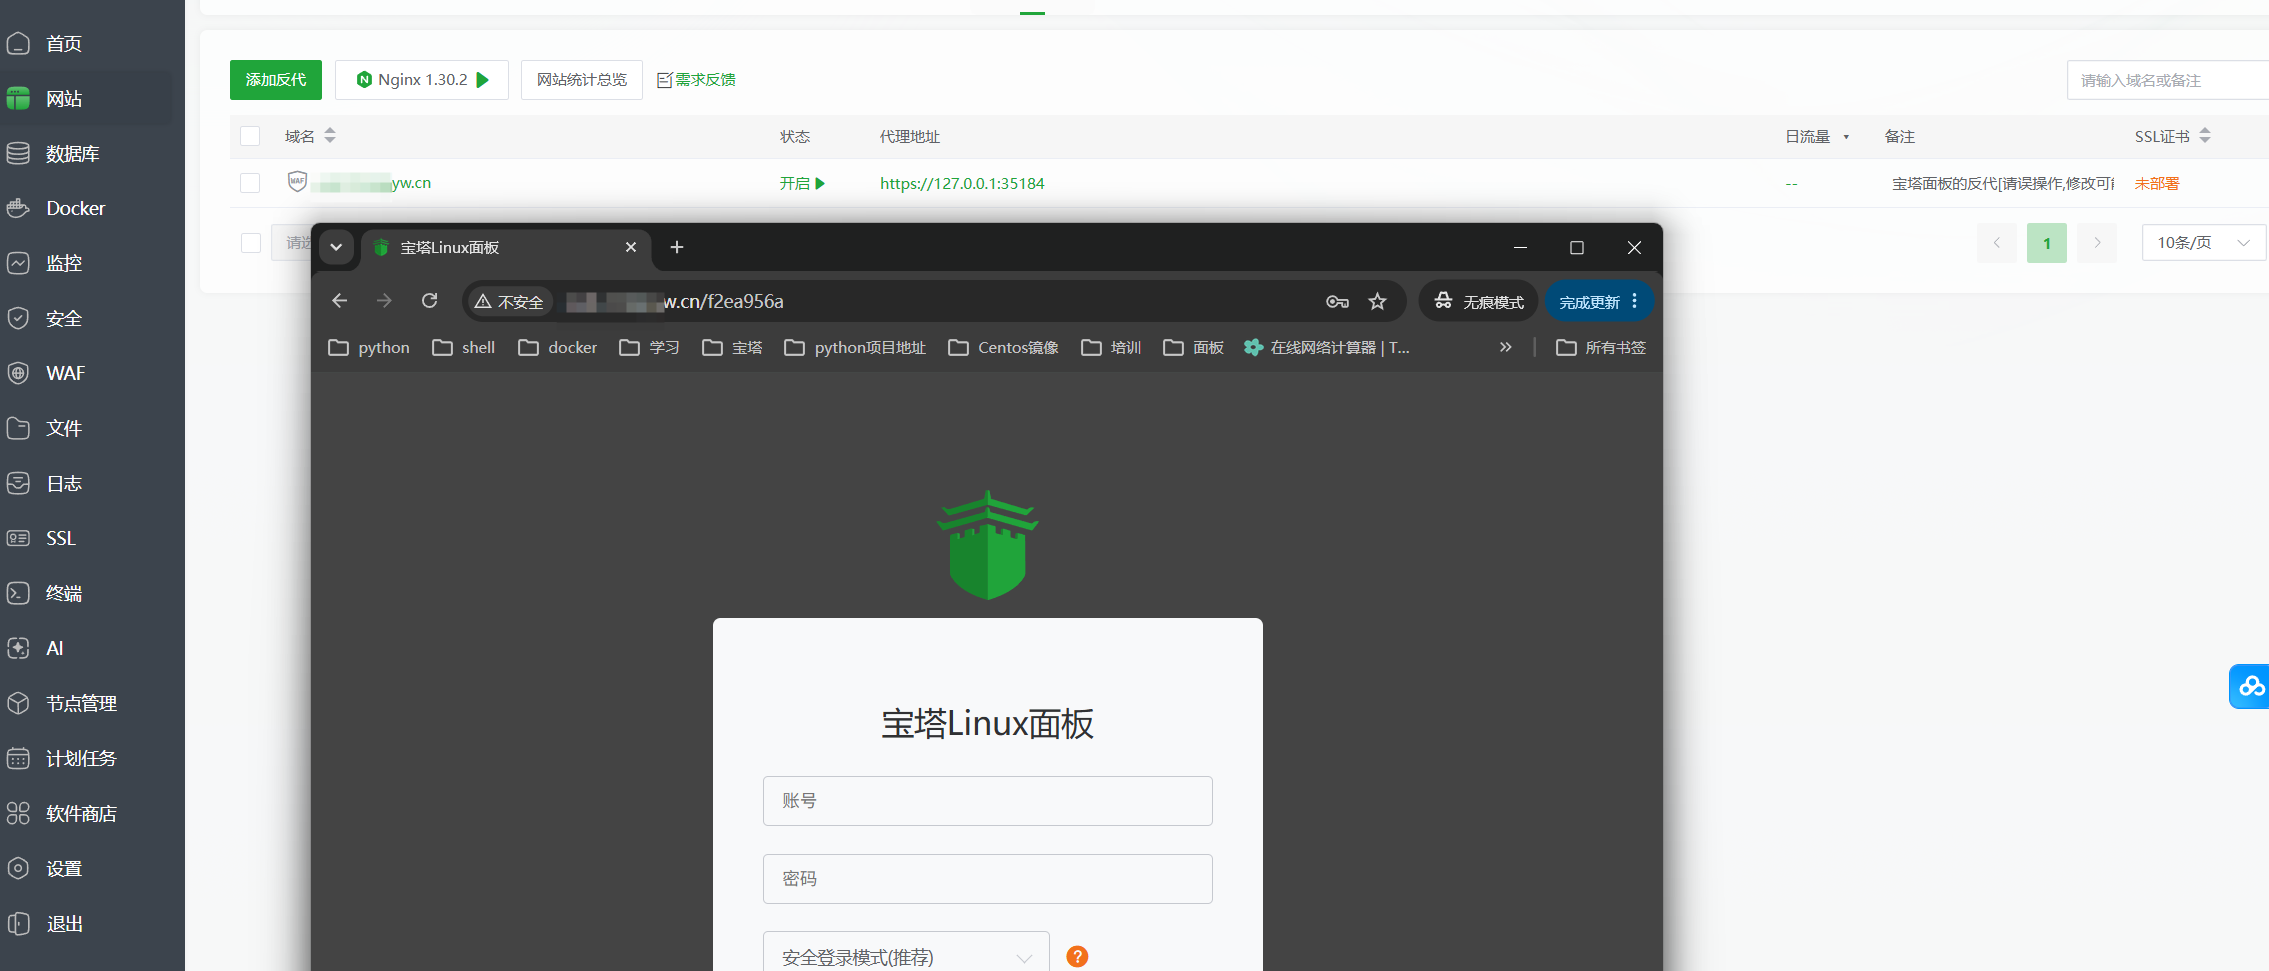Click the 文件 folder icon in sidebar
Screen dimensions: 2269x971
(x=18, y=428)
